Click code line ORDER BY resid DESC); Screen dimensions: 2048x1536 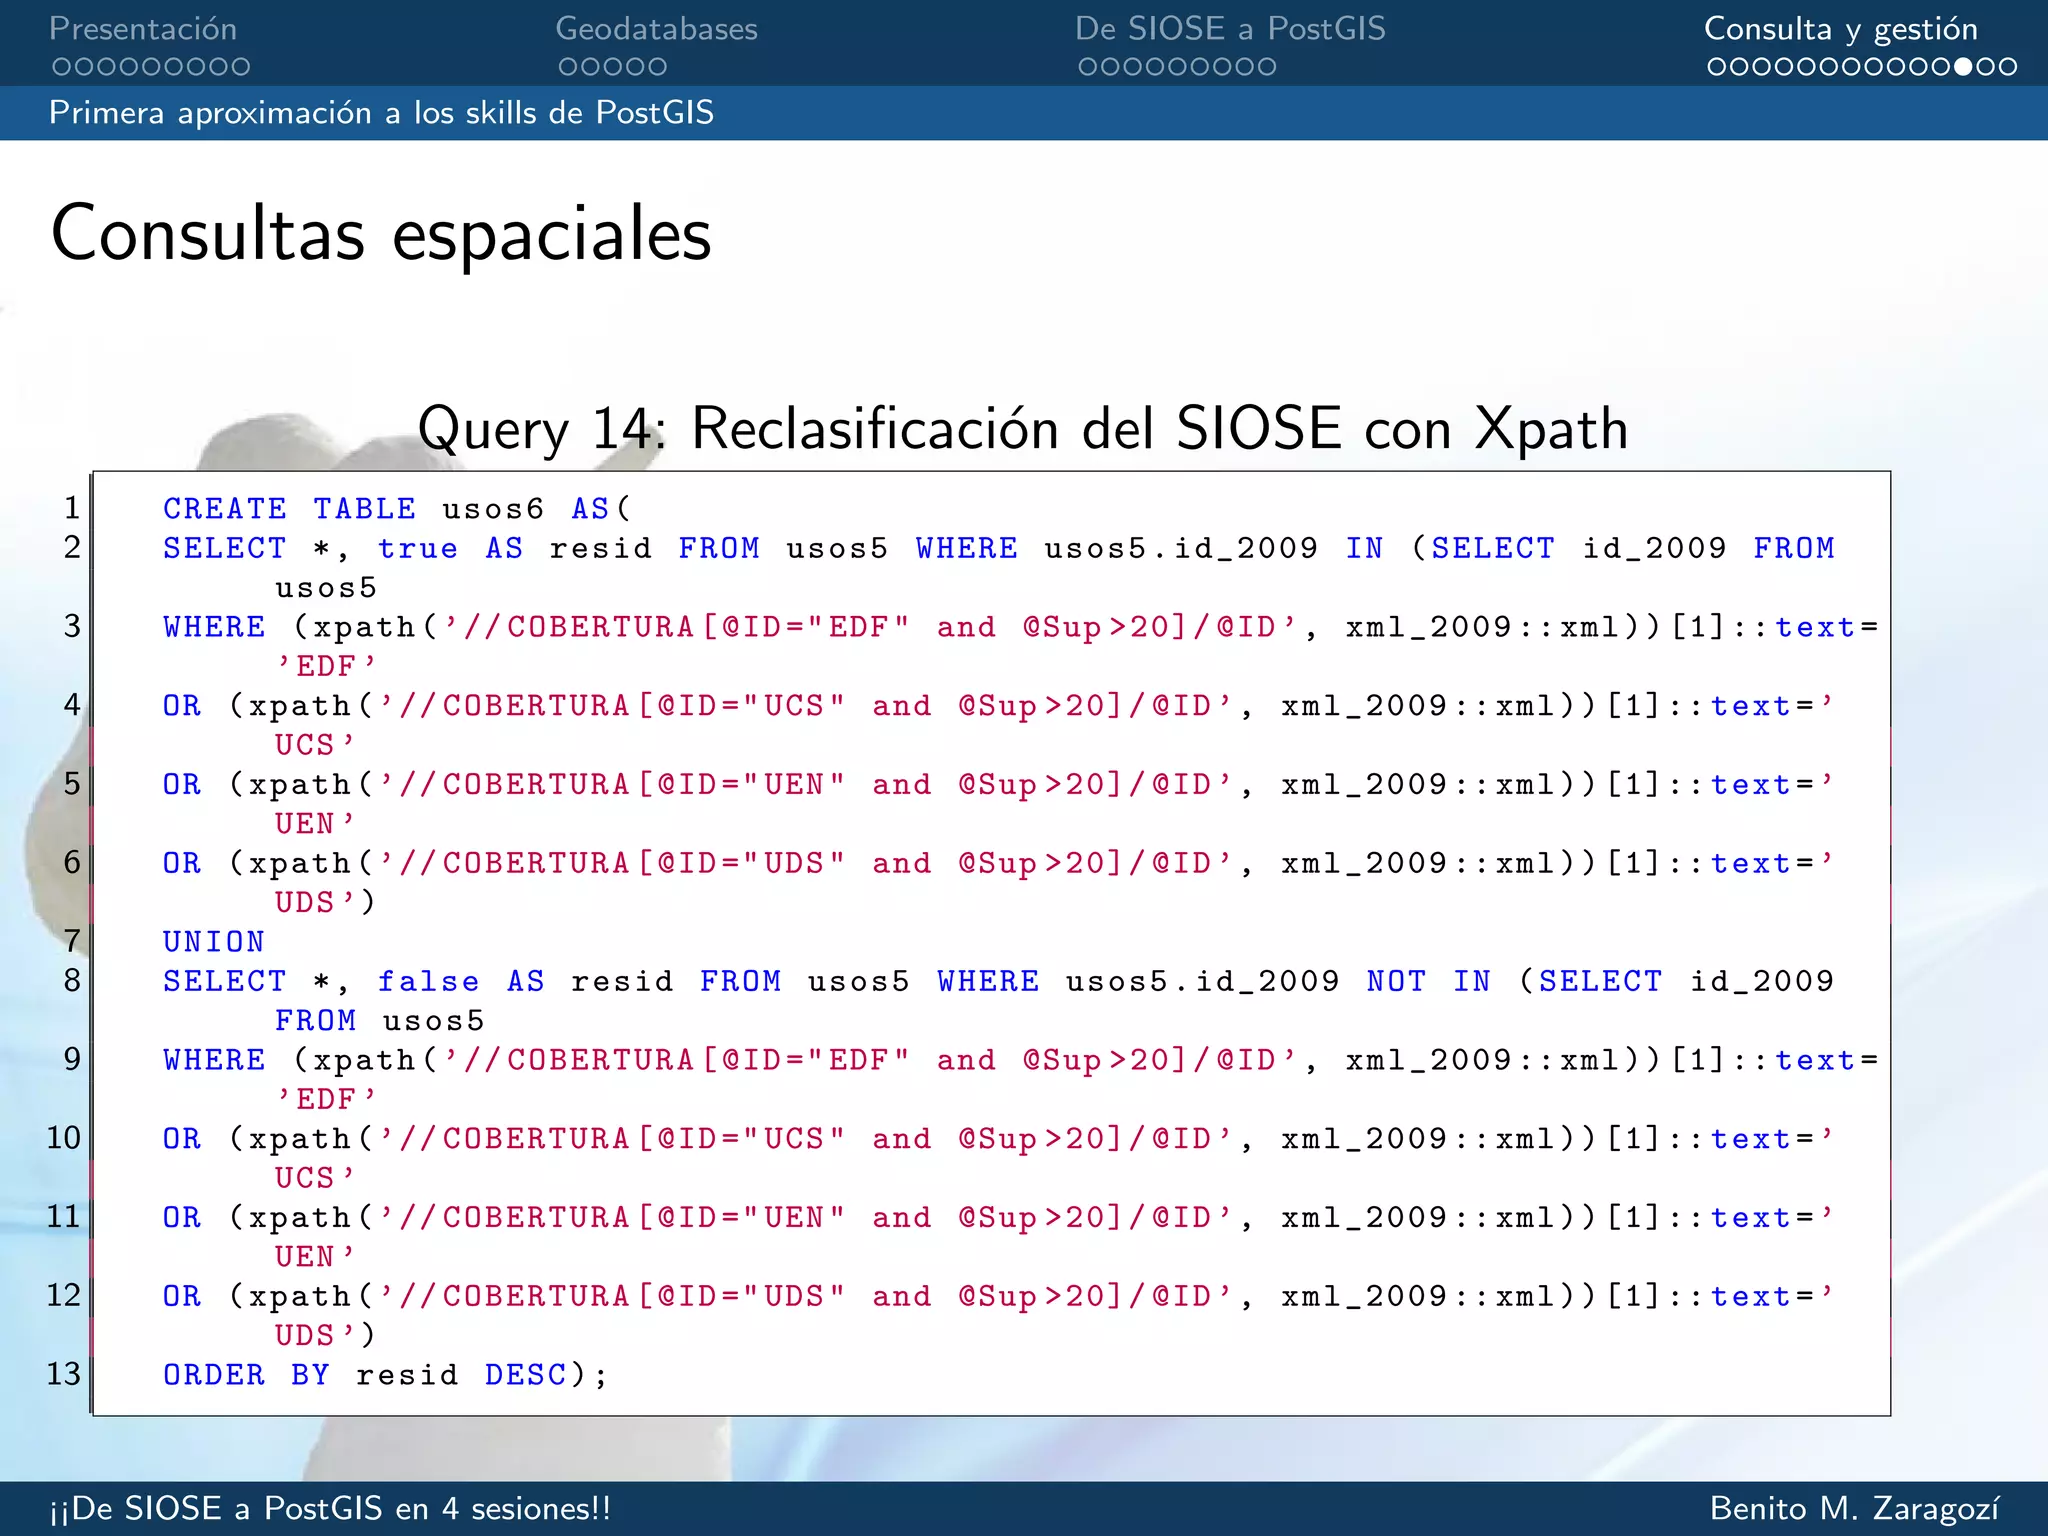385,1375
